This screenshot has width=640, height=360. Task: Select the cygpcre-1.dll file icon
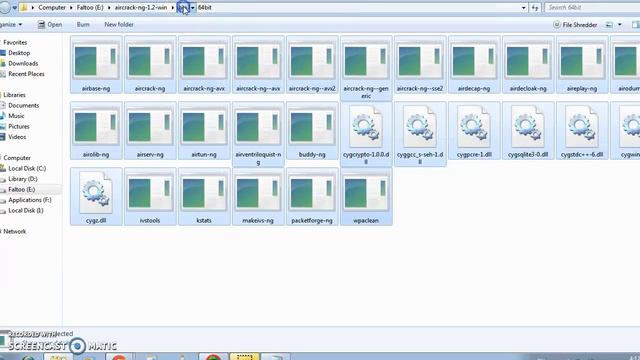click(x=474, y=127)
